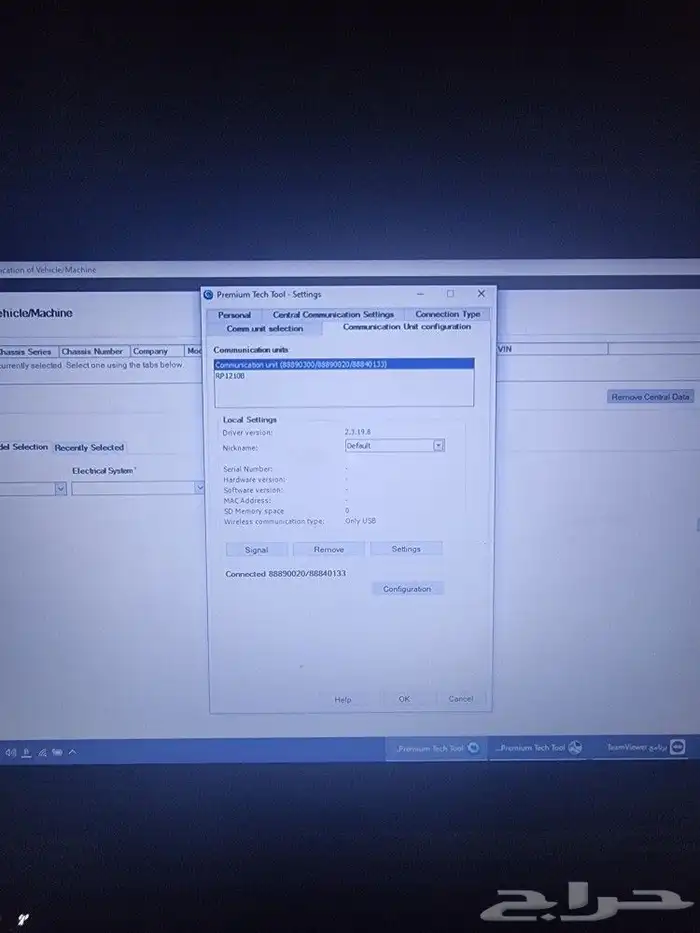
Task: Open the middle Premium Tech Tool taskbar item
Action: 539,748
